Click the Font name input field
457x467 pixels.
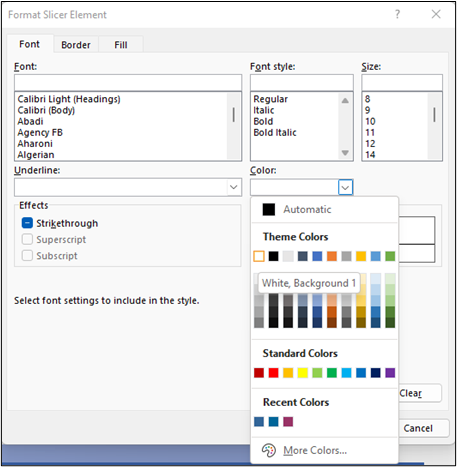coord(128,83)
